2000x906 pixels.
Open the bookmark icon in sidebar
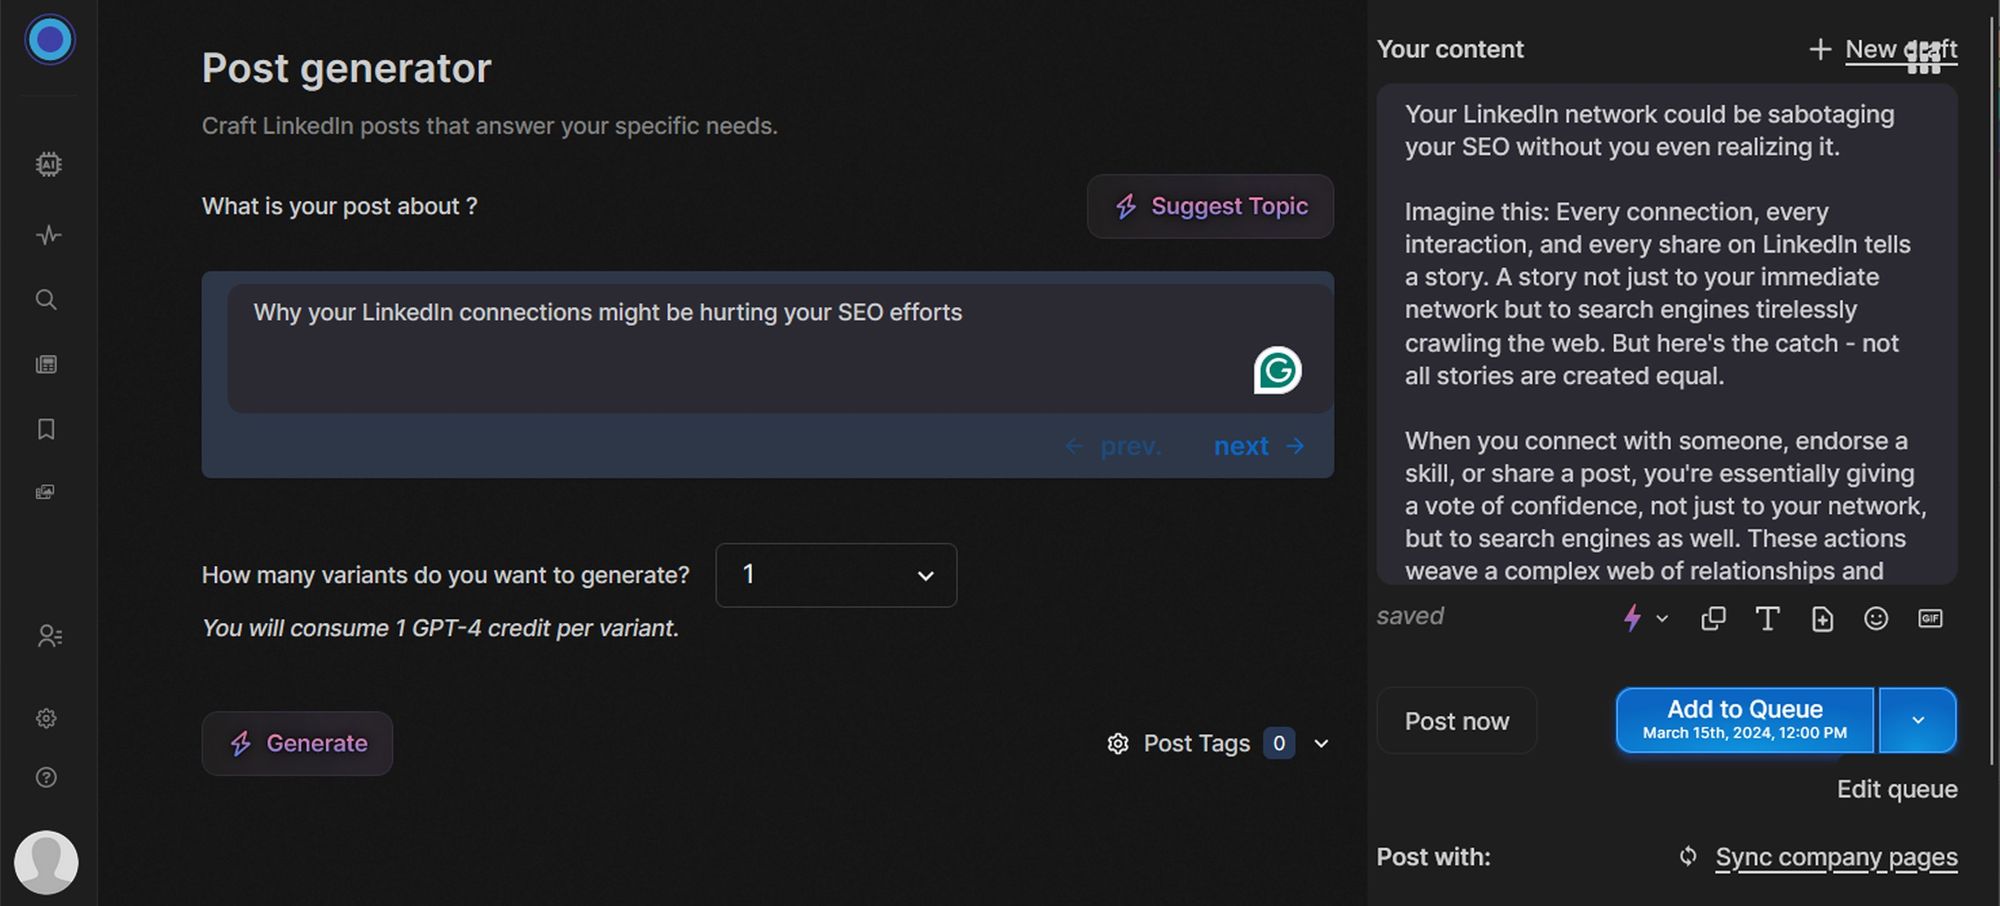(46, 429)
